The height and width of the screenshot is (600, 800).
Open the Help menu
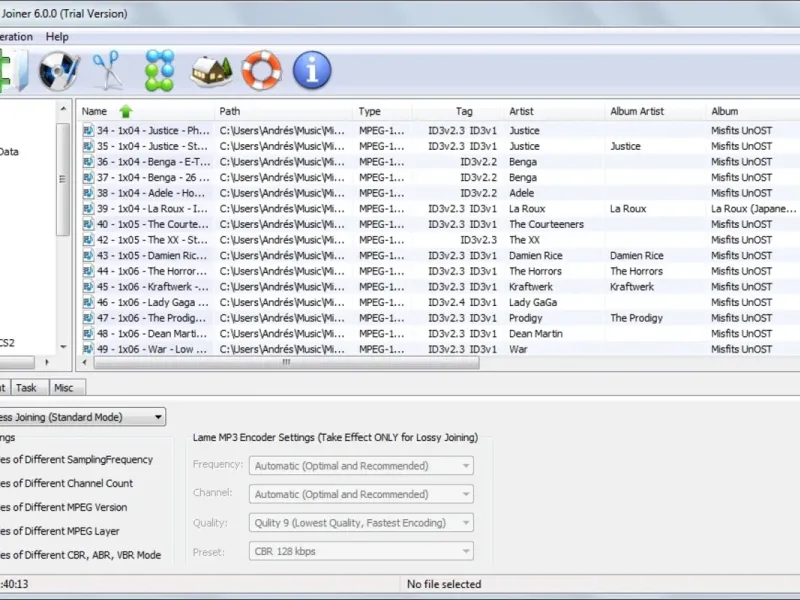57,37
